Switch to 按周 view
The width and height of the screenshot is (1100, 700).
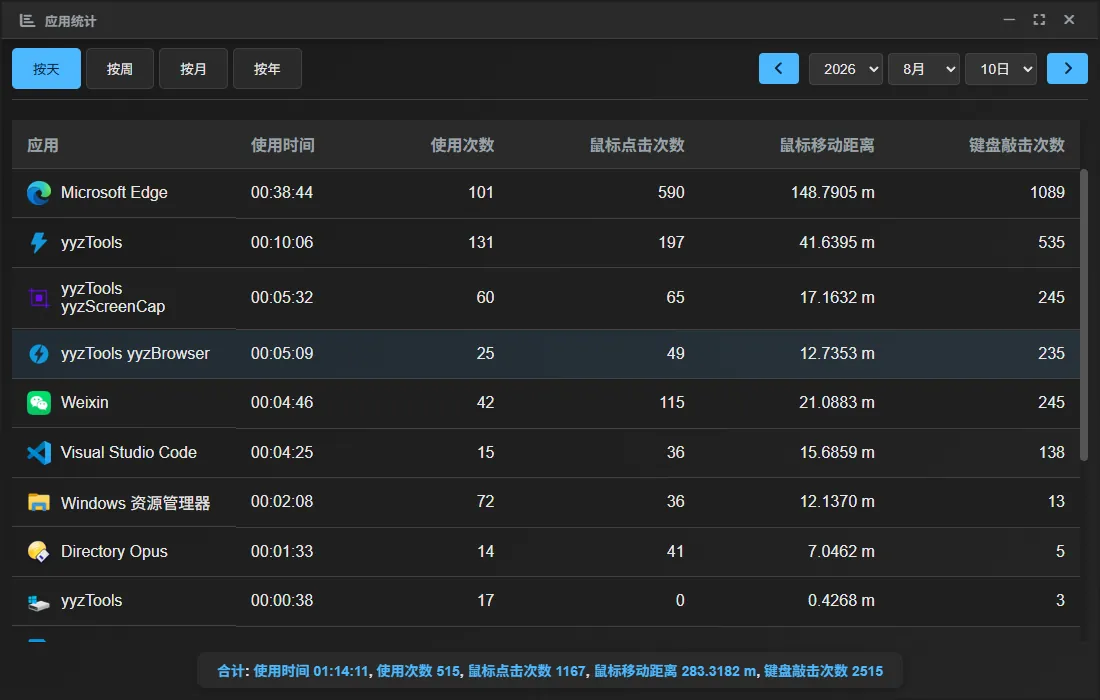[120, 69]
